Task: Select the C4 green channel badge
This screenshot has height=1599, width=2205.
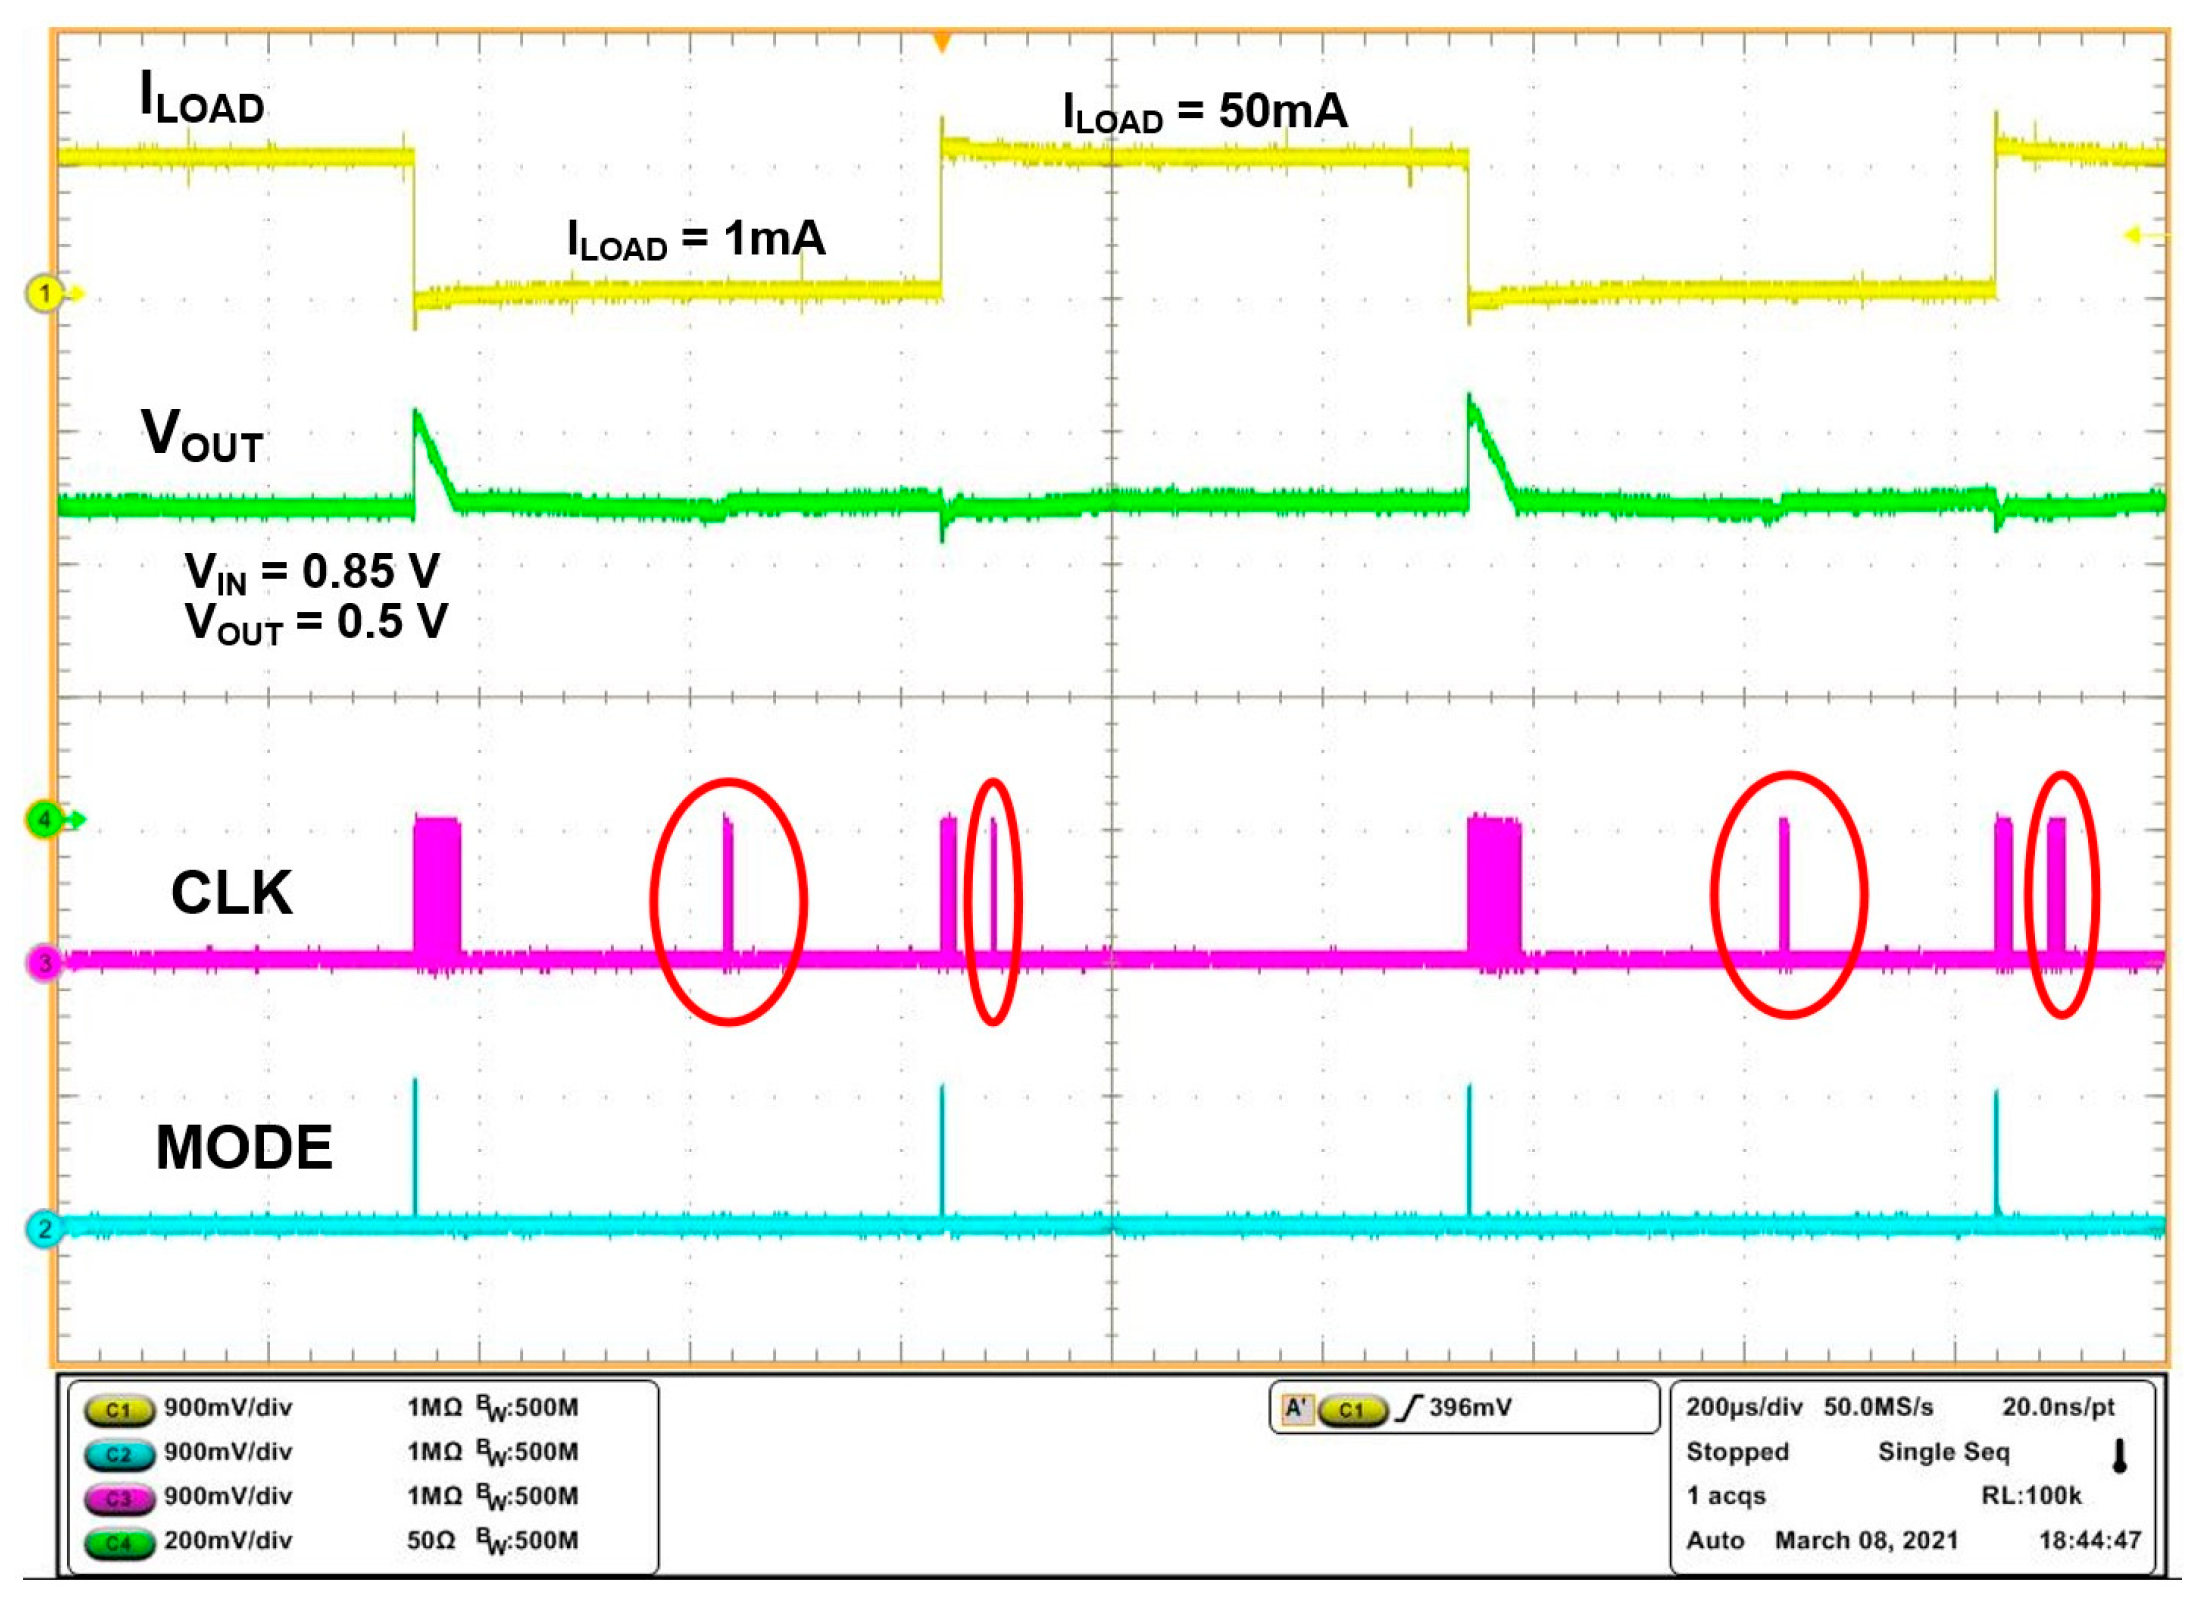Action: point(118,1542)
